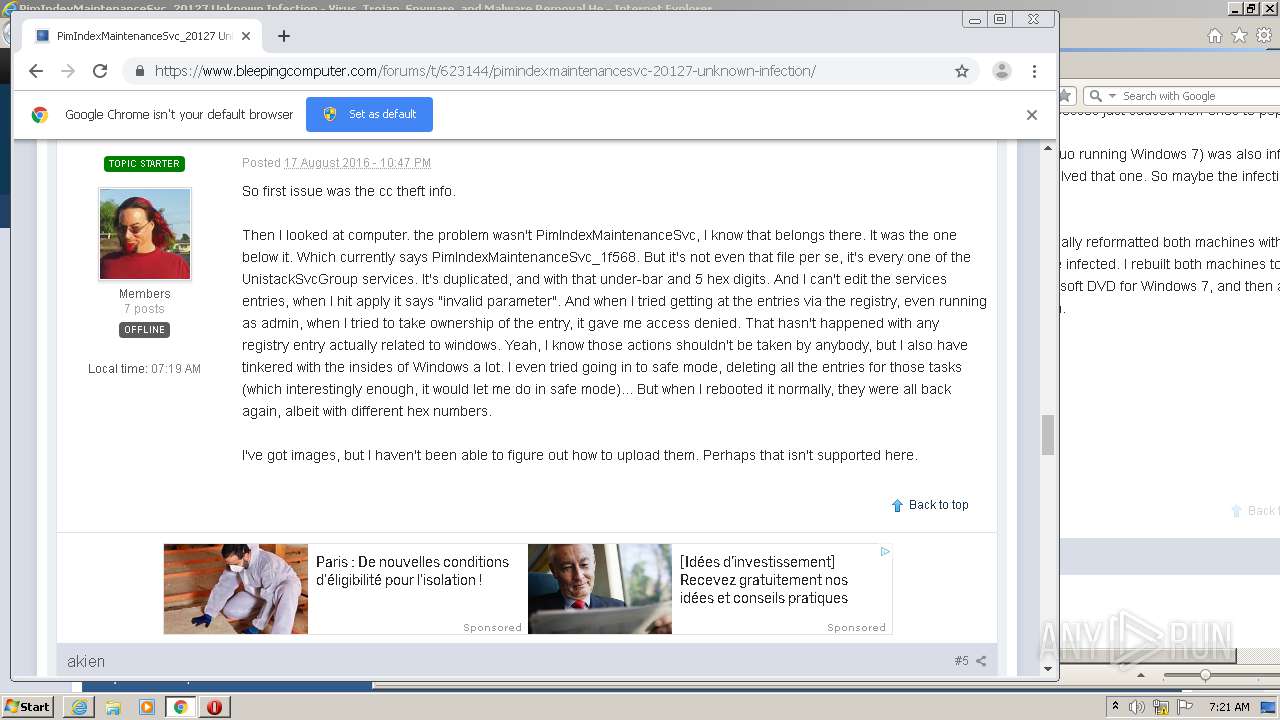Viewport: 1280px width, 720px height.
Task: Click the Chrome page vertical scrollbar thumb
Action: pos(1048,434)
